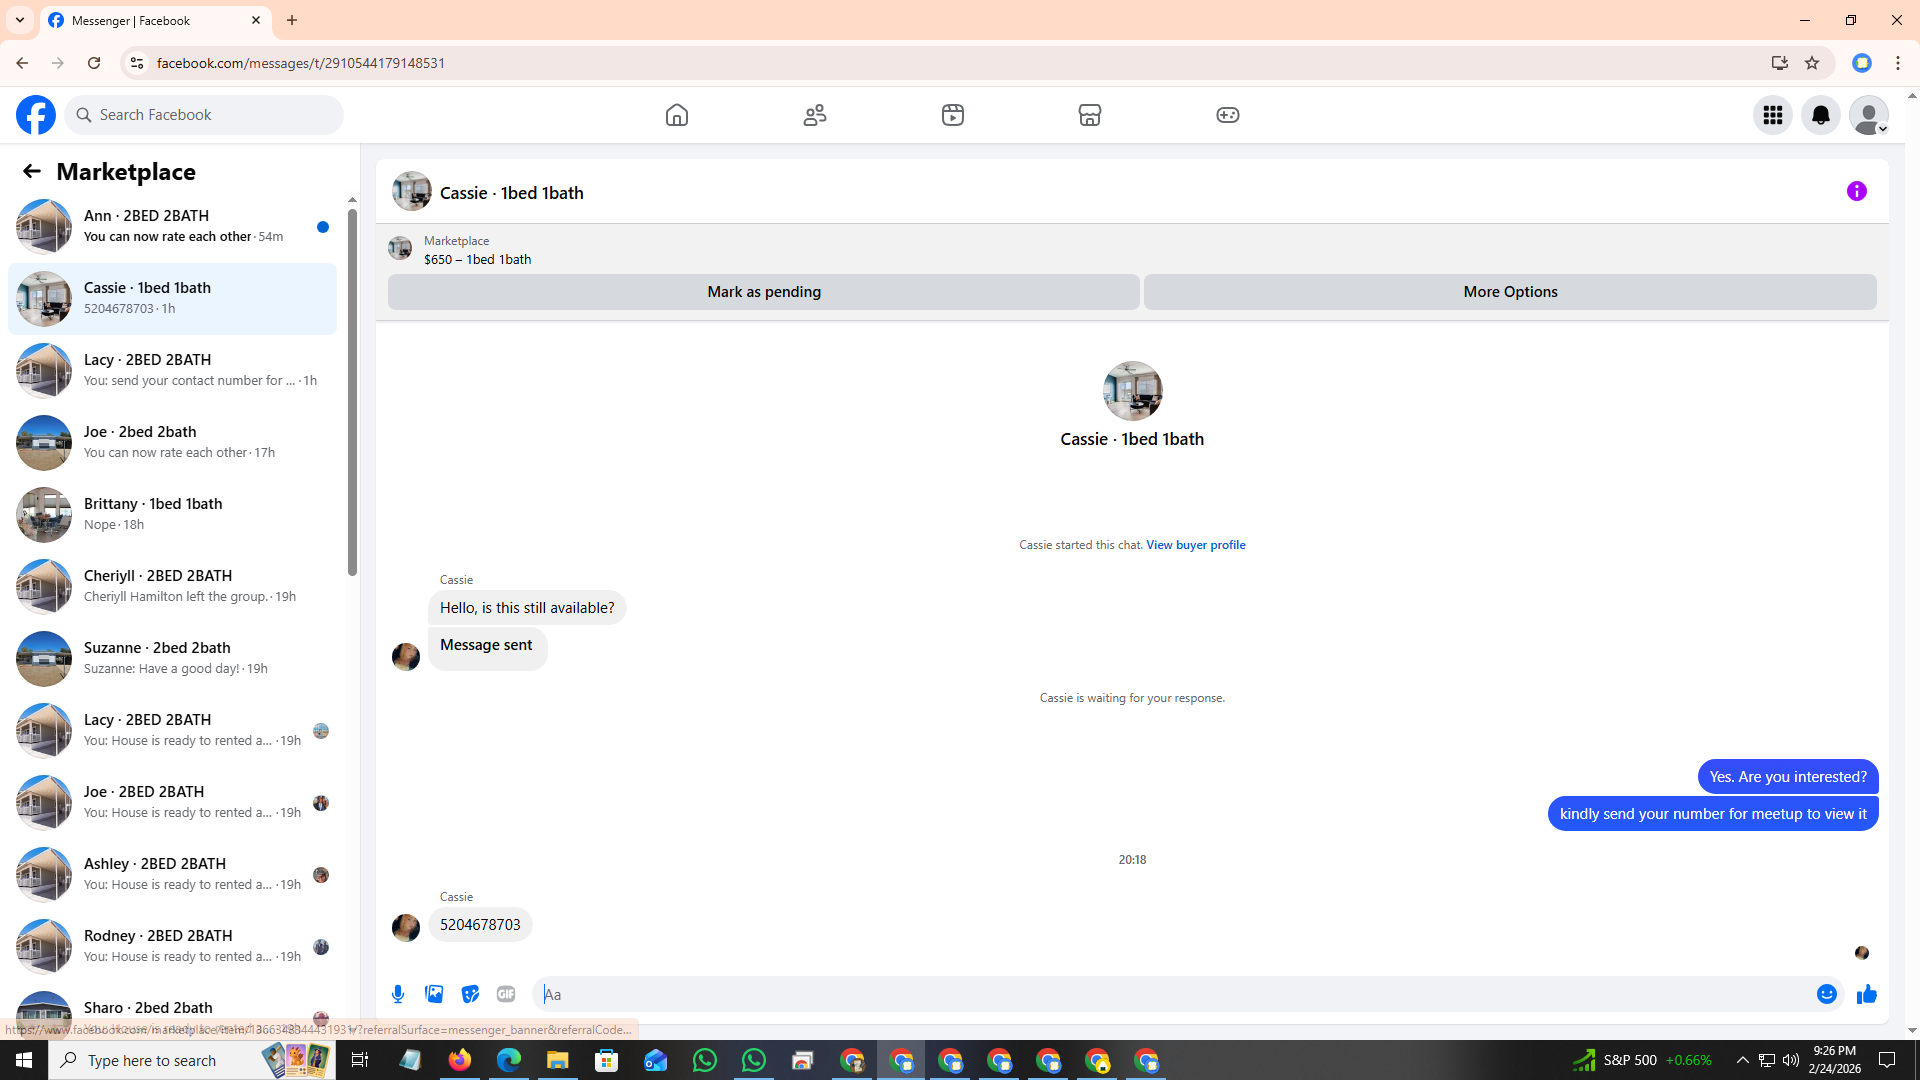Open the Facebook apps grid menu
The width and height of the screenshot is (1920, 1080).
coord(1772,115)
